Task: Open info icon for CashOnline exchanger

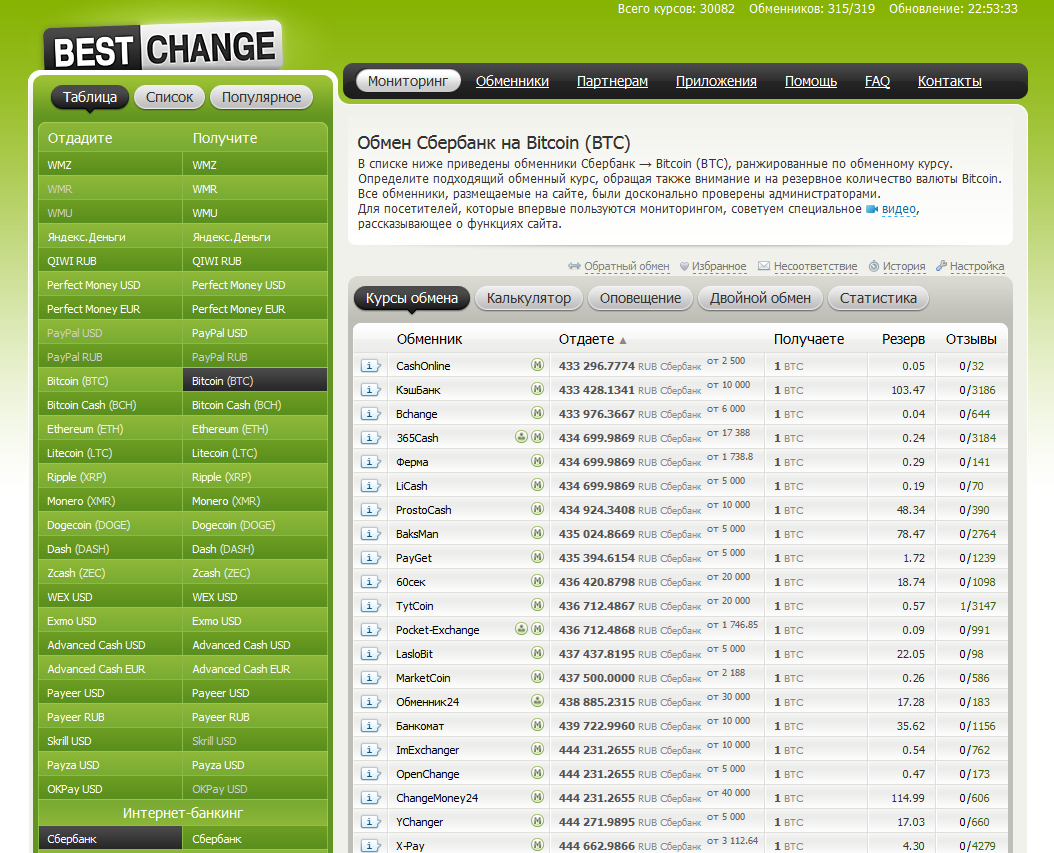Action: (370, 366)
